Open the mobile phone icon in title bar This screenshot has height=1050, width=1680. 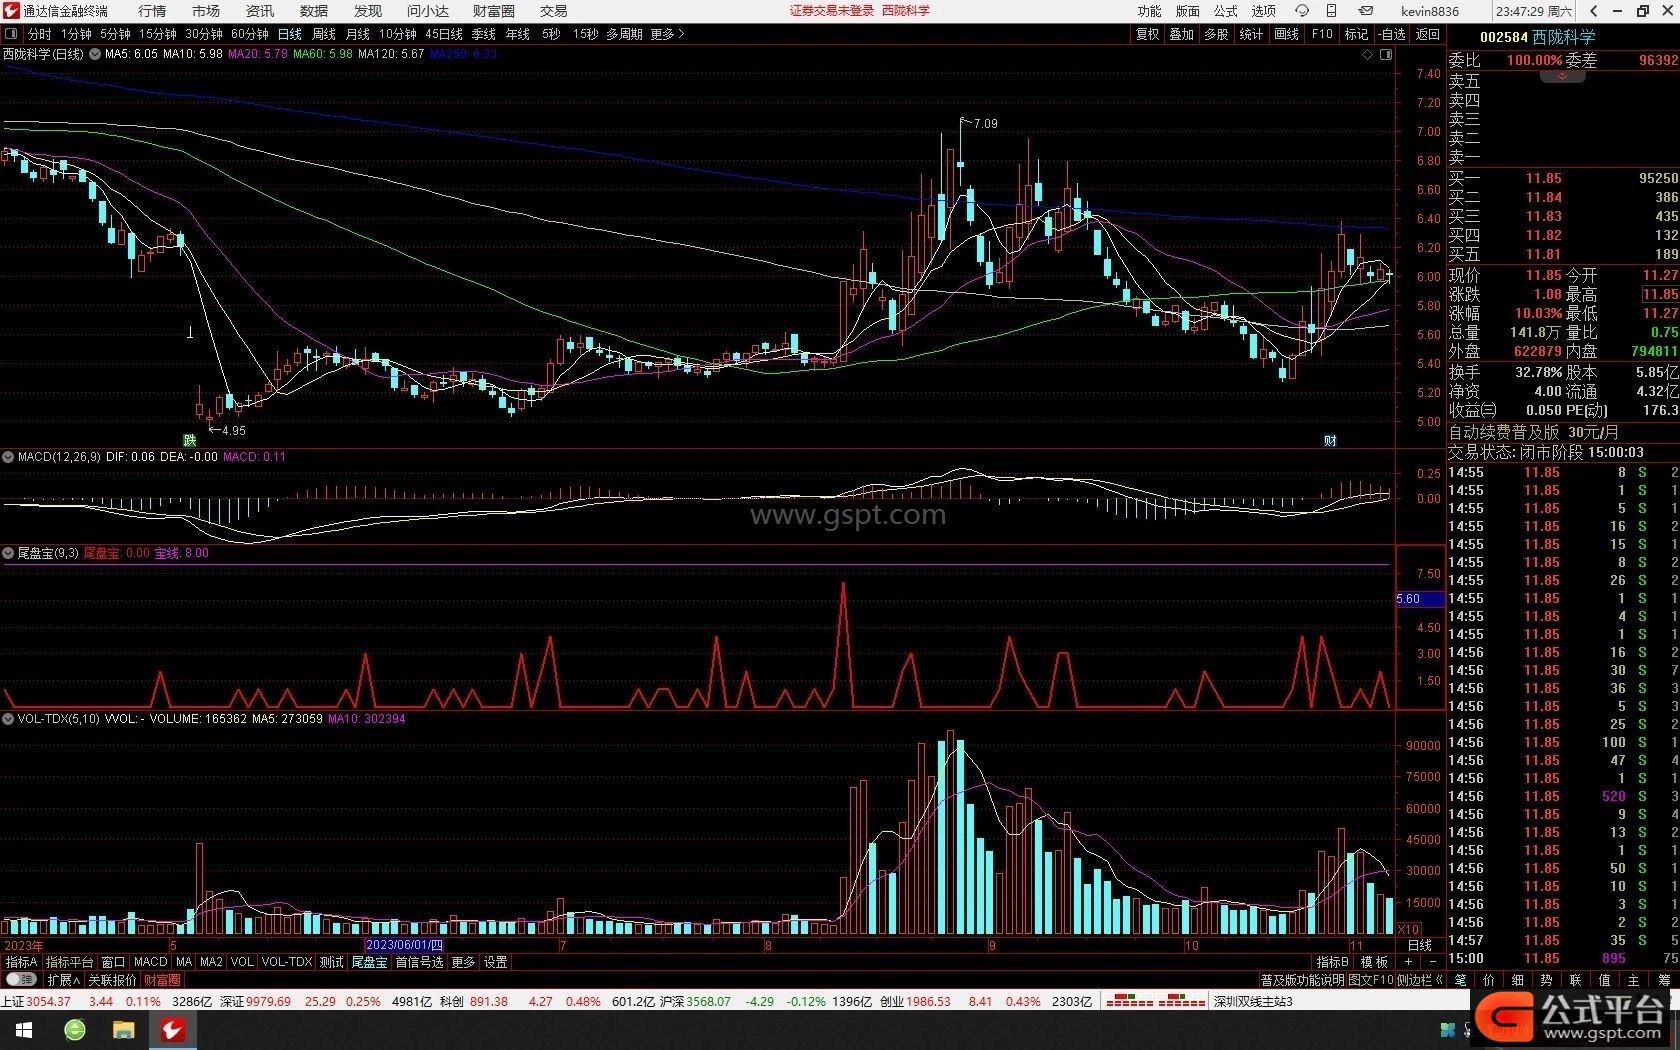(x=1331, y=11)
